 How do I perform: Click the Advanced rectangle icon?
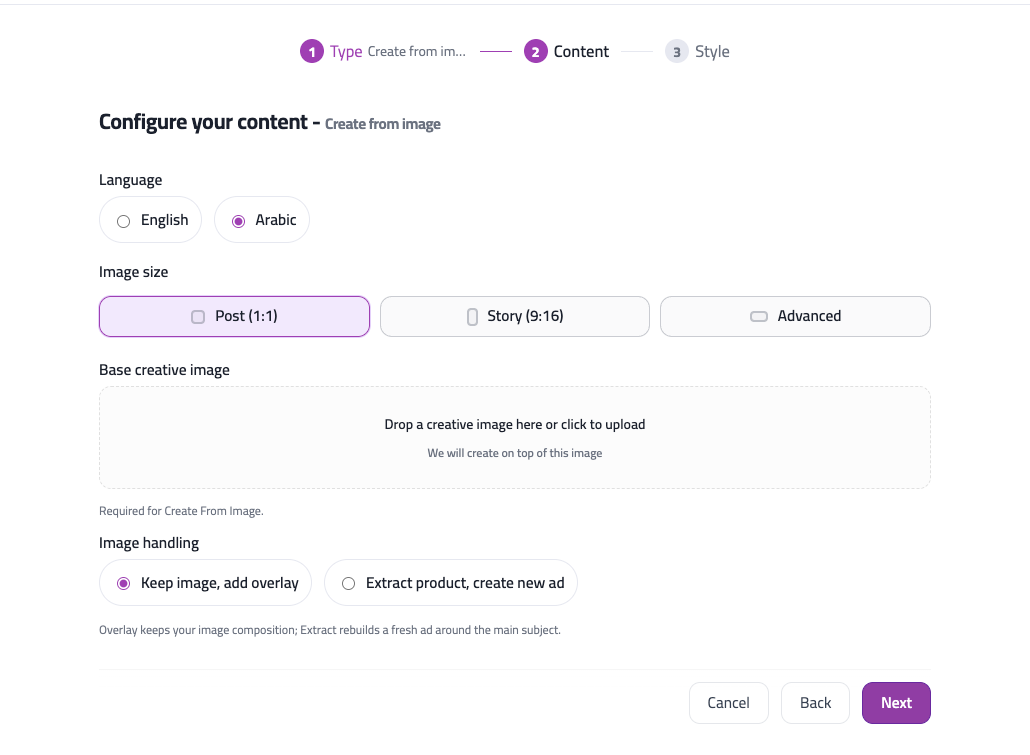coord(758,316)
